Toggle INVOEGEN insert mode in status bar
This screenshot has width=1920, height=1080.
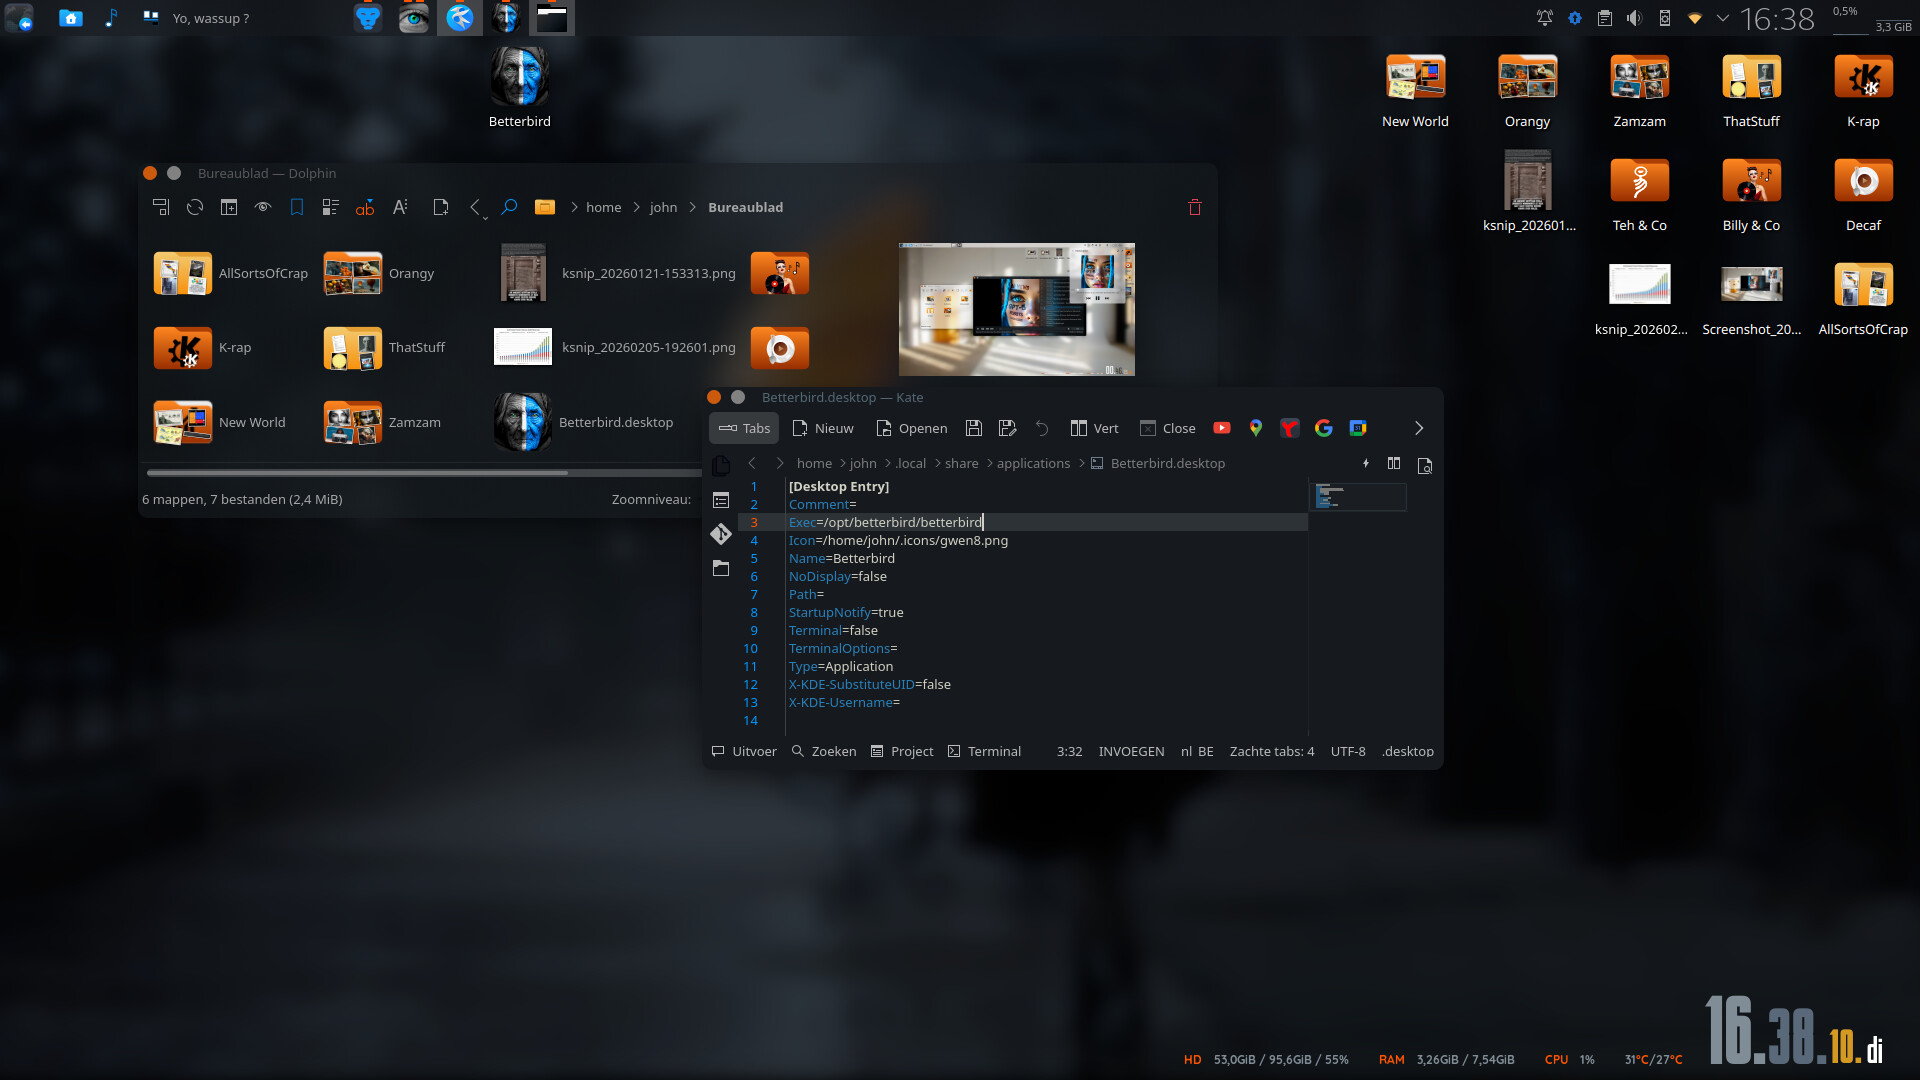point(1131,751)
